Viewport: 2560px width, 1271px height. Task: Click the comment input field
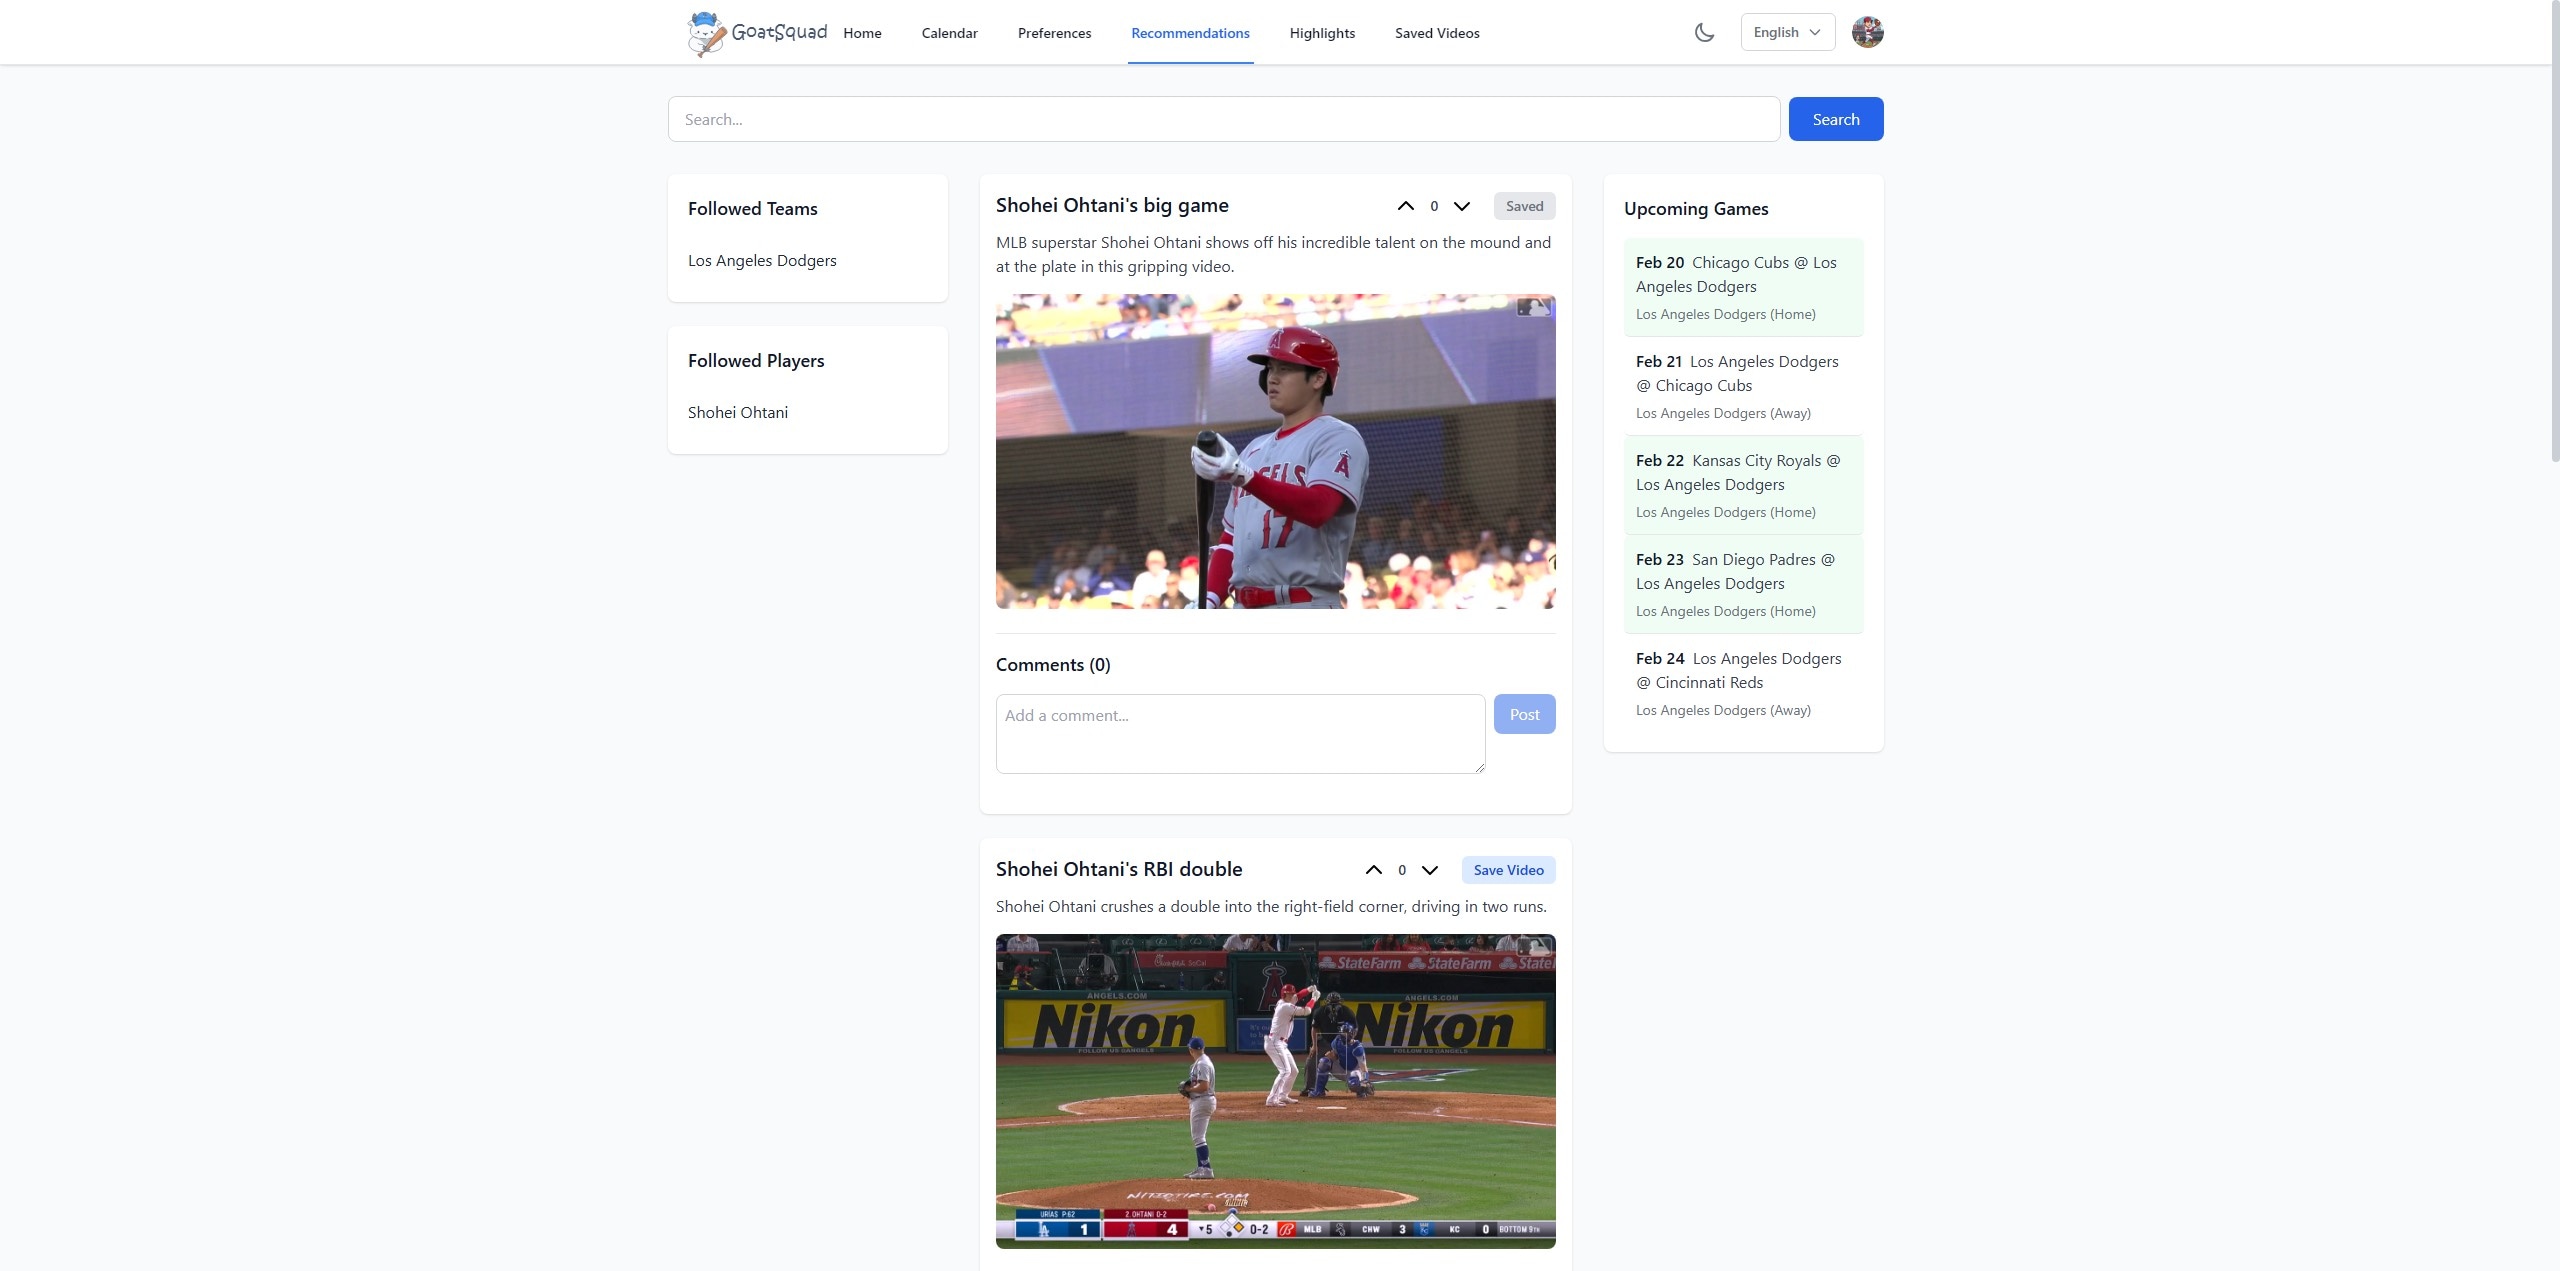(1239, 732)
